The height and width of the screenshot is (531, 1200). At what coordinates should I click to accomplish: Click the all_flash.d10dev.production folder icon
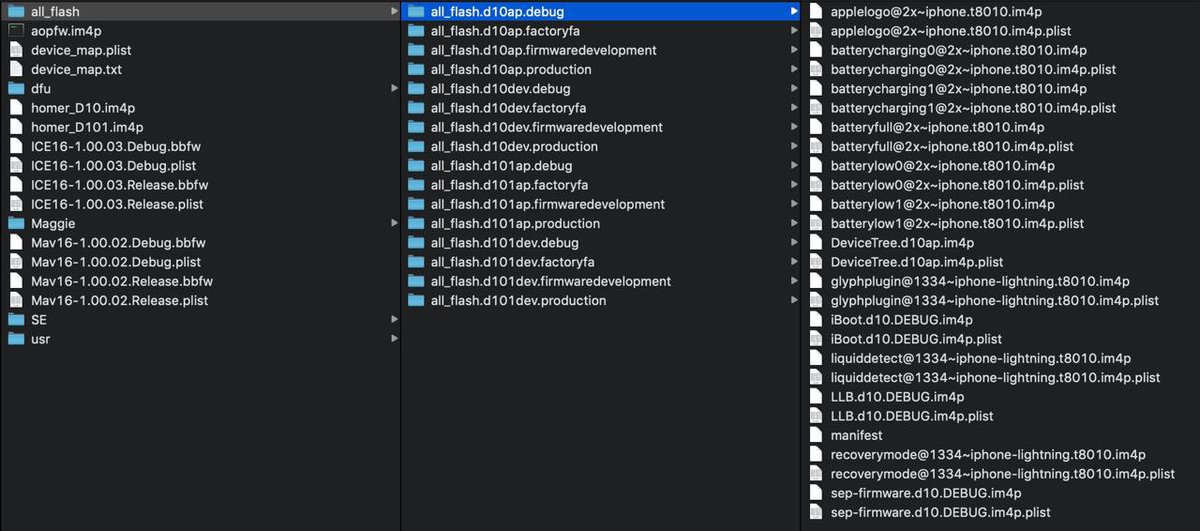point(415,146)
